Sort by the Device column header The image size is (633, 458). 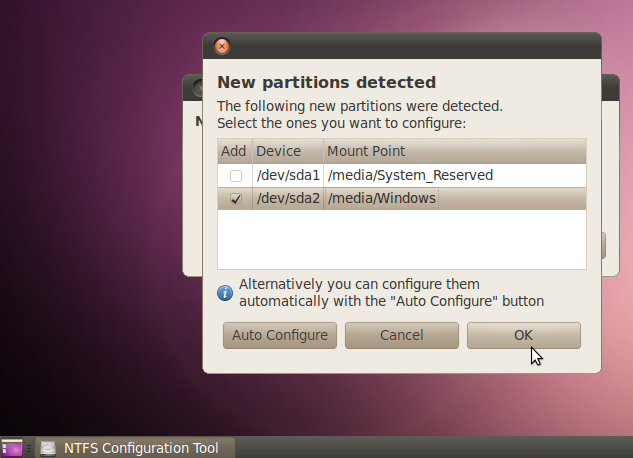pos(278,151)
